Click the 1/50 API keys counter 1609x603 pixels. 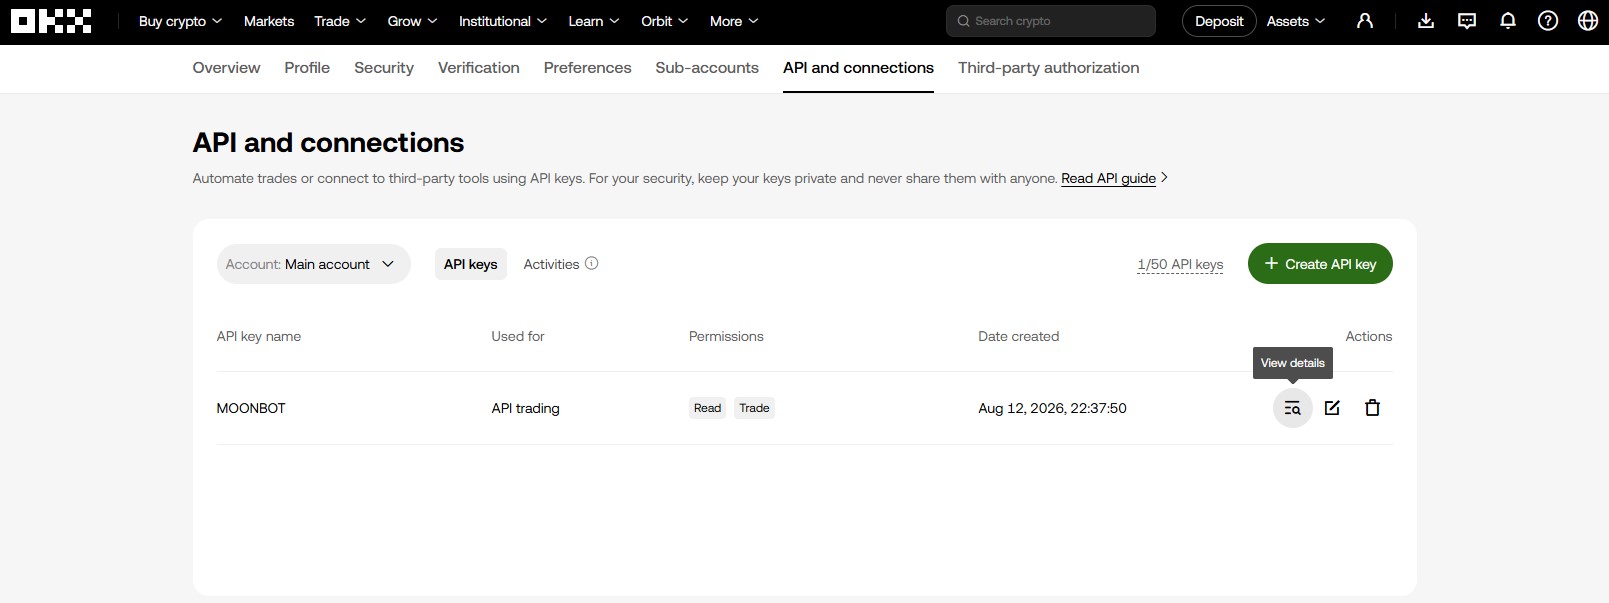point(1180,264)
